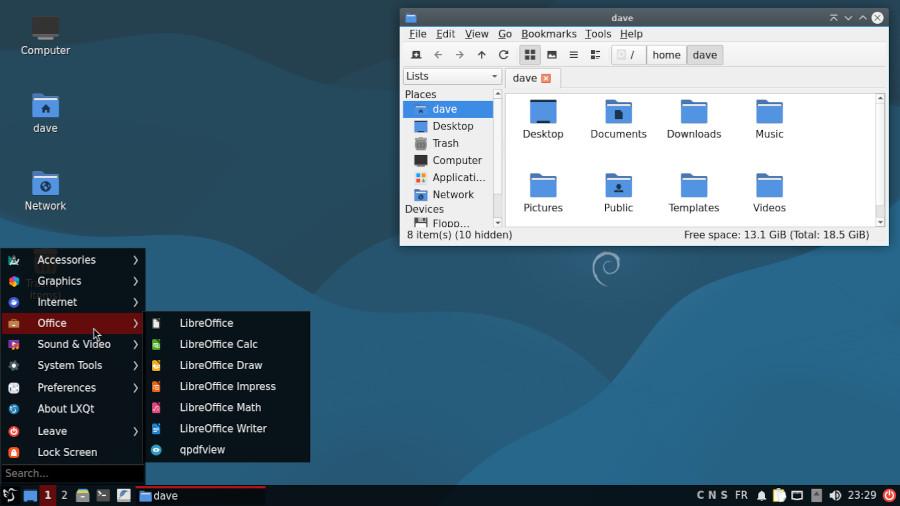Open the Help menu
900x506 pixels.
[x=631, y=34]
